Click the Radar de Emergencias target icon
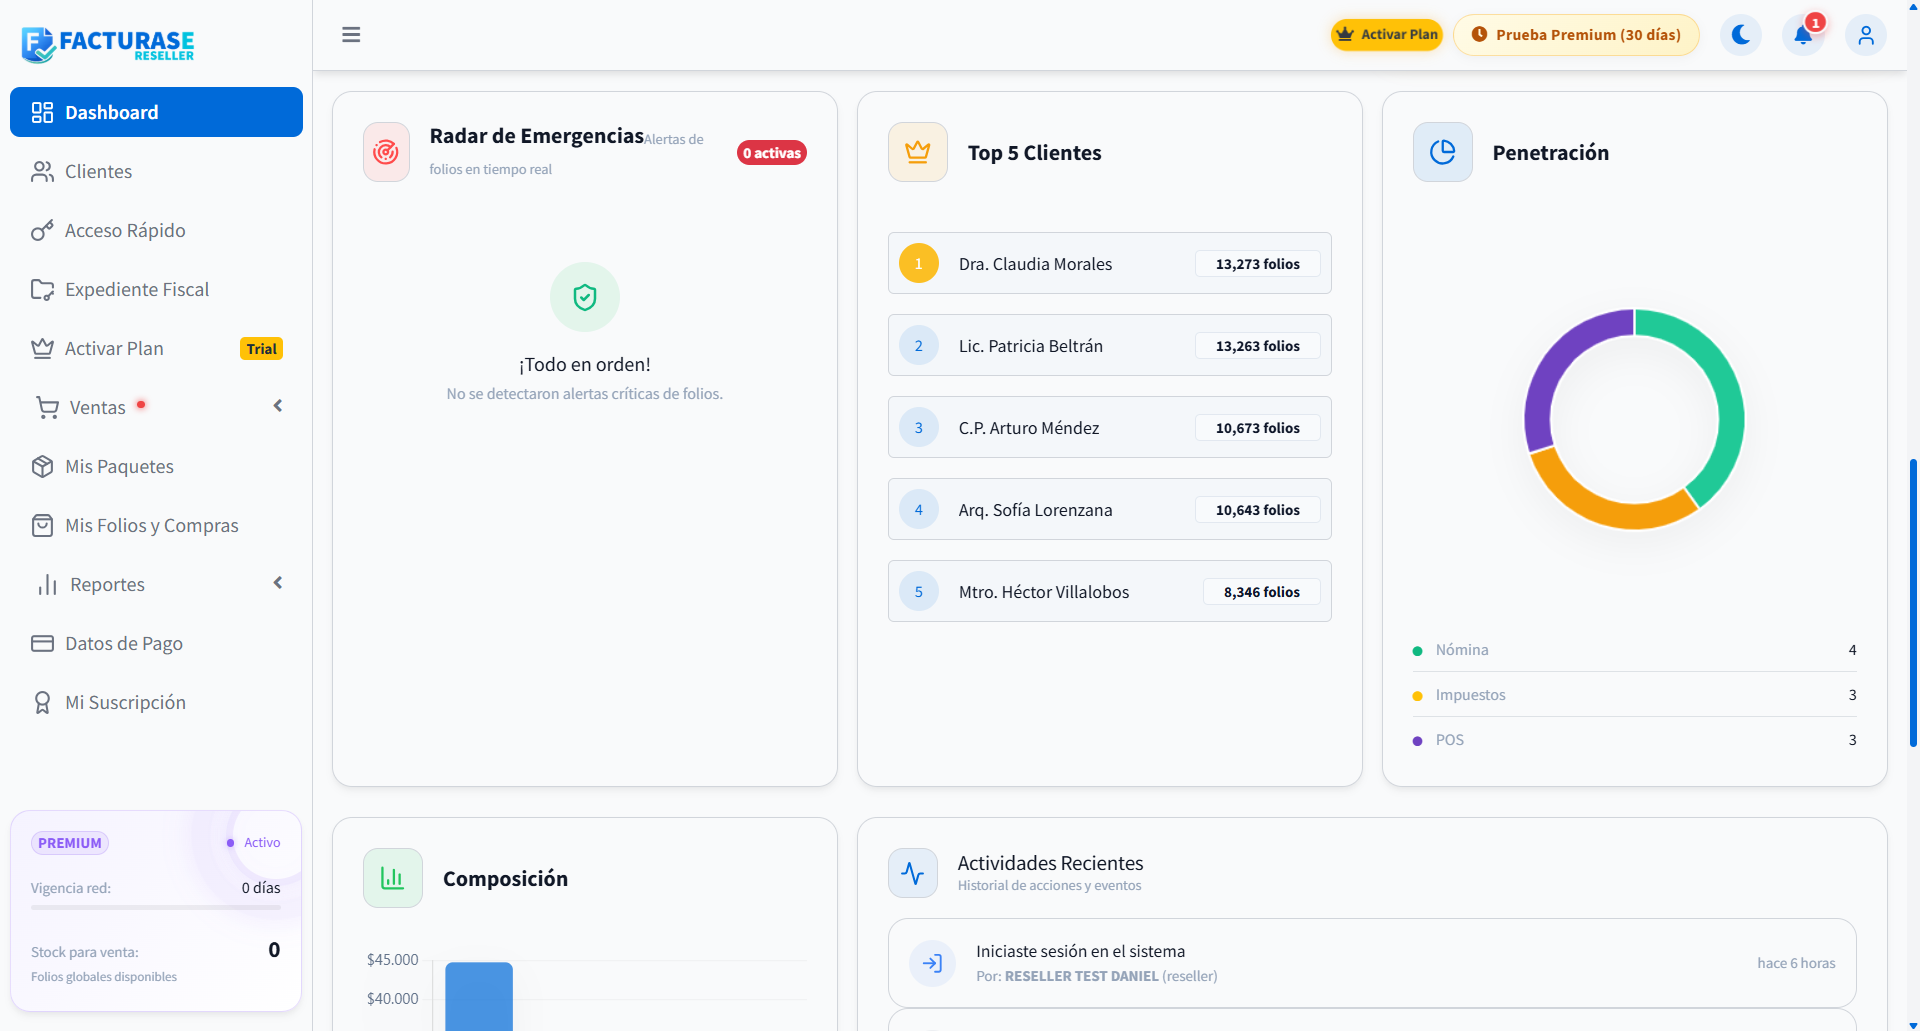The width and height of the screenshot is (1920, 1031). 386,152
